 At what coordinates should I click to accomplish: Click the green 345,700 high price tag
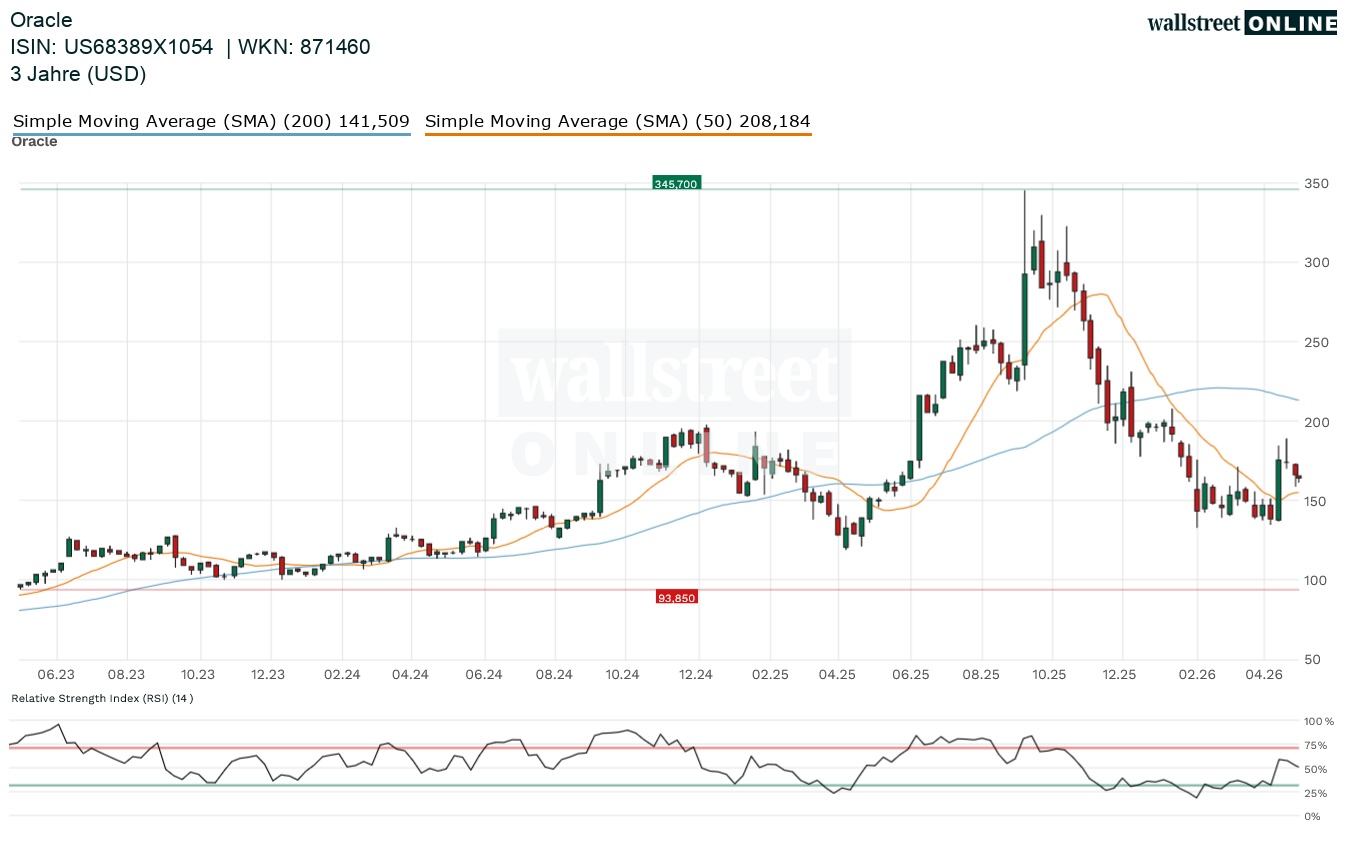[x=676, y=183]
